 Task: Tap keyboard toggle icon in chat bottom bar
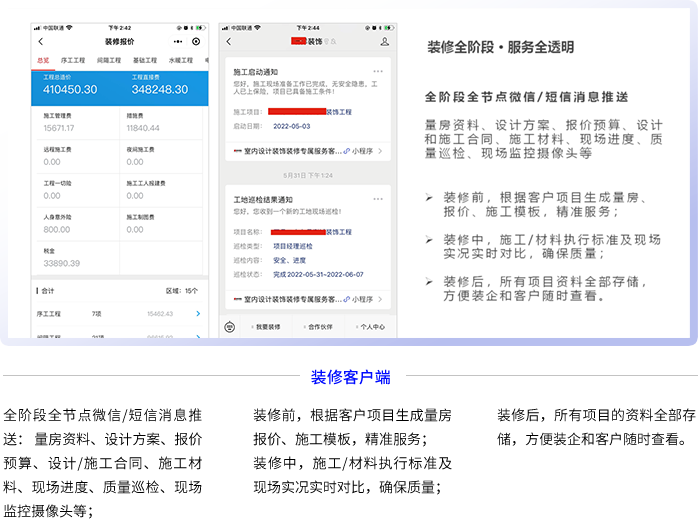pos(230,326)
